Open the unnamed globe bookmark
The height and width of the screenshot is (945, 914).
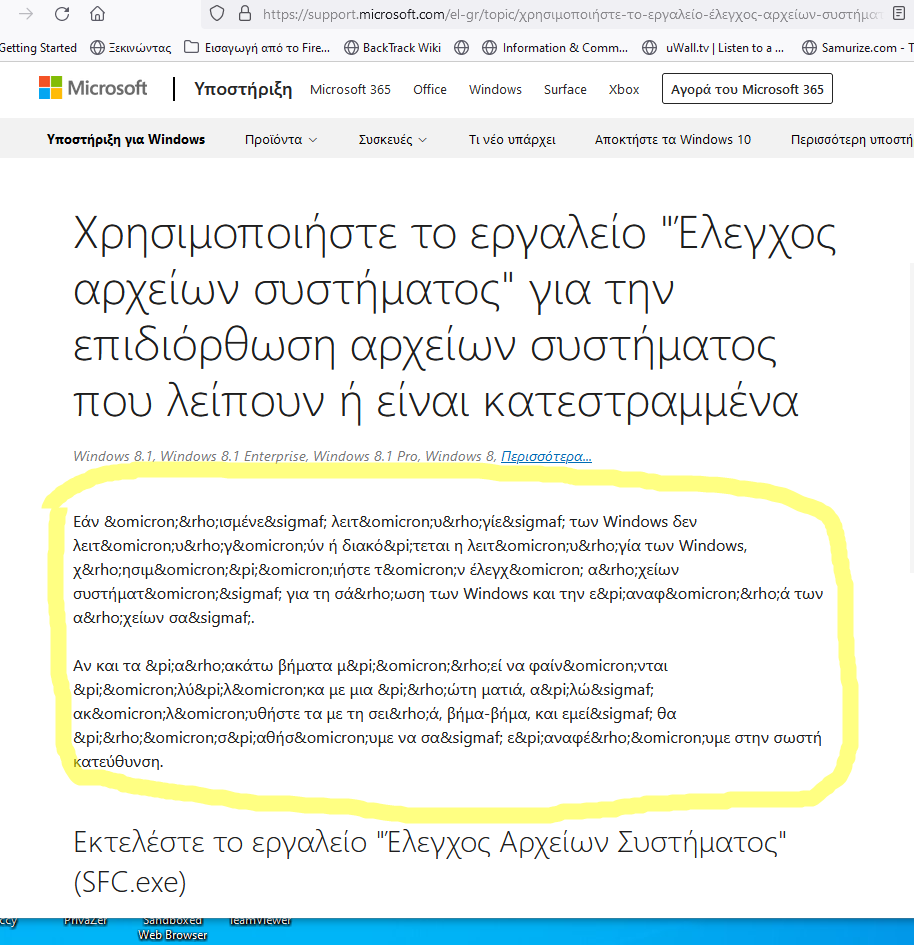[462, 48]
